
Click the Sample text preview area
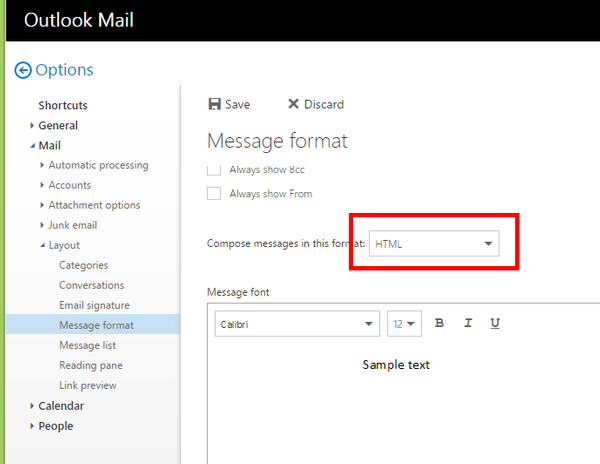pyautogui.click(x=396, y=365)
